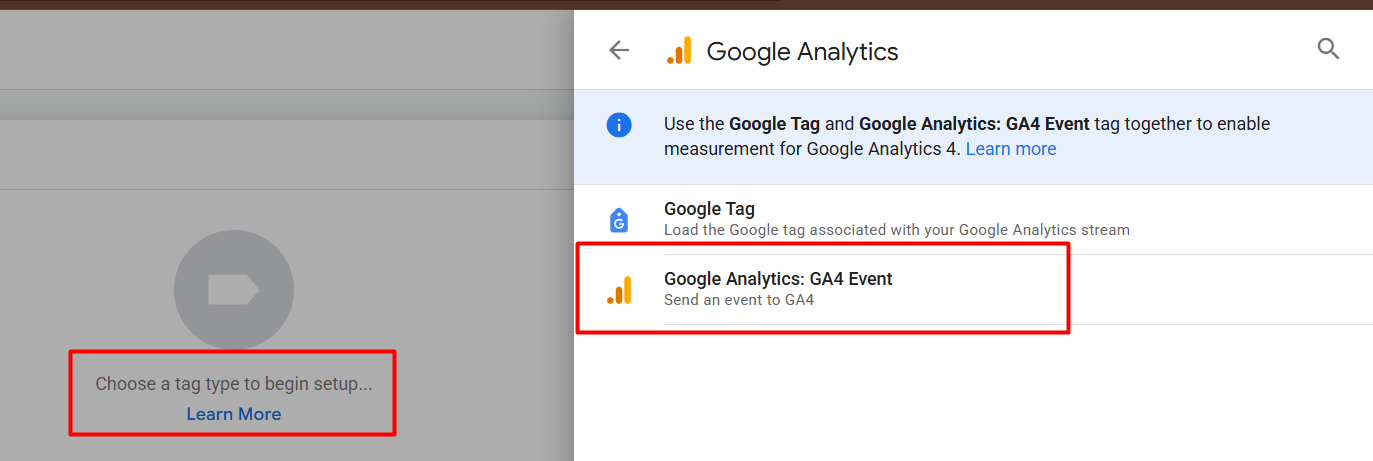
Task: Click the blue Google Tag icon
Action: pos(619,220)
